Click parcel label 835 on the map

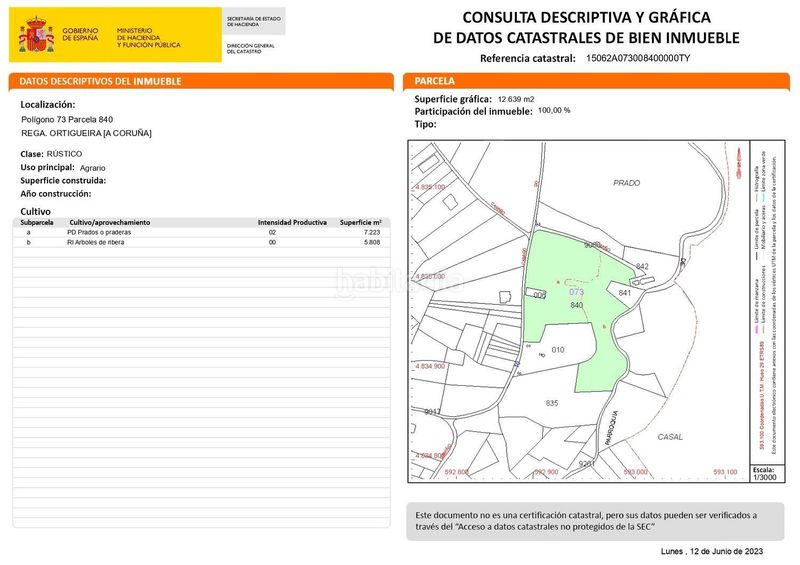click(x=552, y=403)
